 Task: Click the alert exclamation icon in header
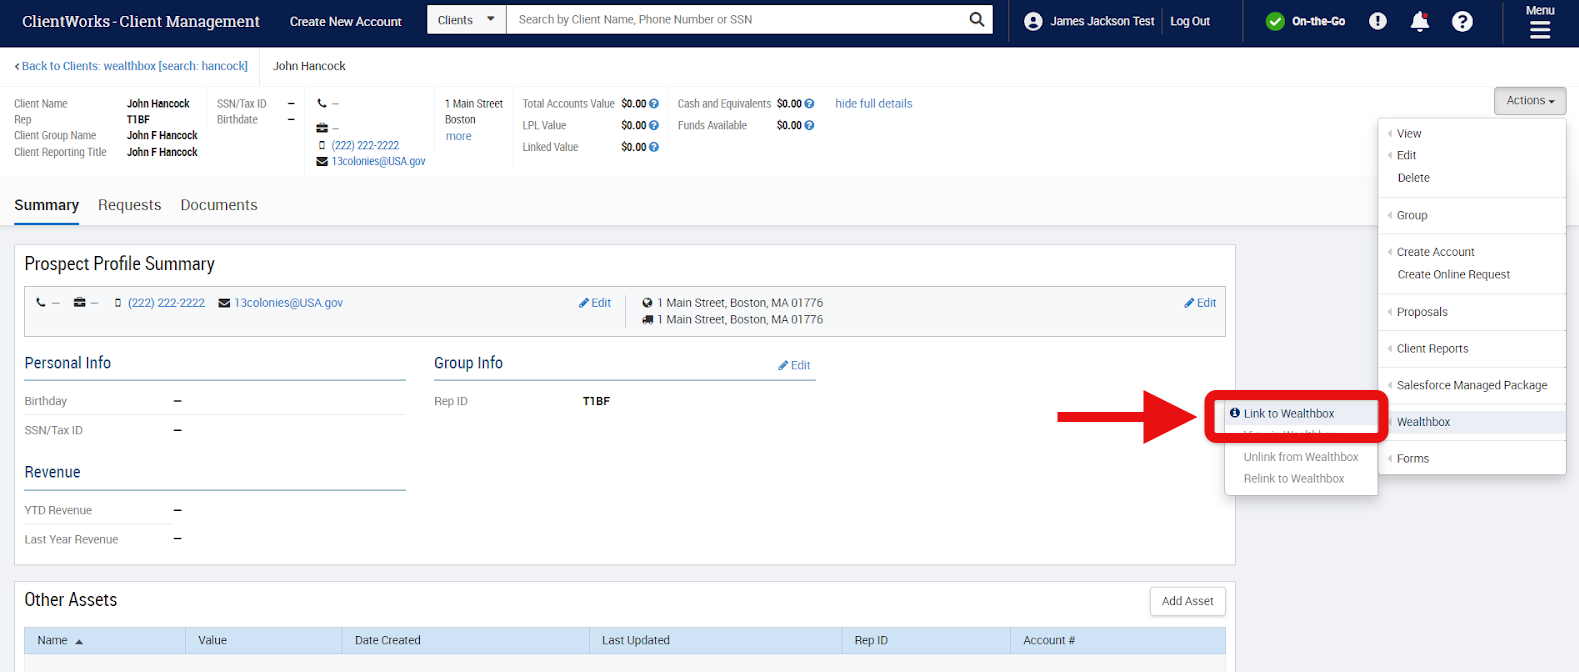1378,21
